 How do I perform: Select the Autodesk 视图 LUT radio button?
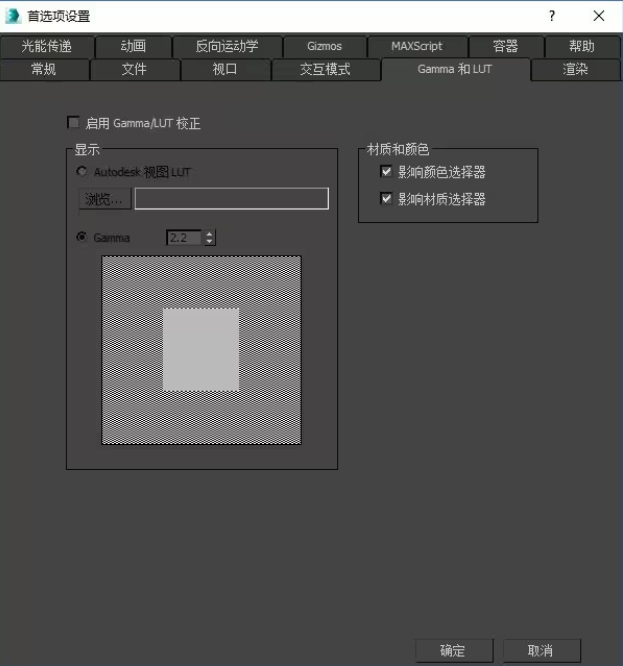81,172
